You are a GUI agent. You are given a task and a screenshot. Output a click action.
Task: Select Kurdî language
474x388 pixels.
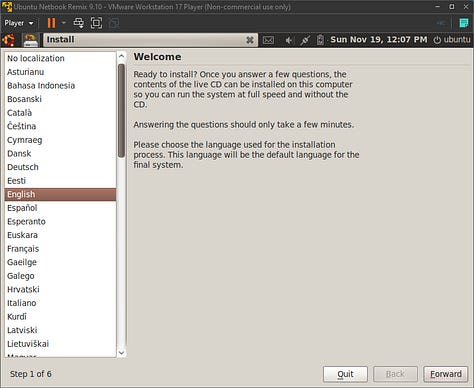click(x=60, y=317)
